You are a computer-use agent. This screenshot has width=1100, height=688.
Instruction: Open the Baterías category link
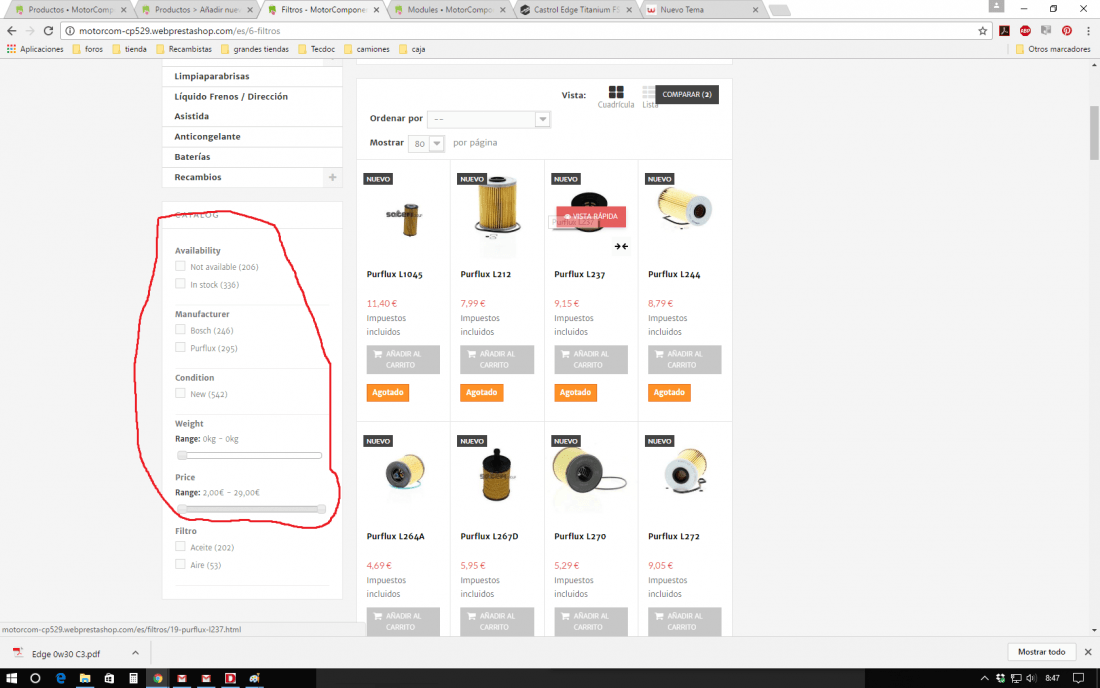pyautogui.click(x=192, y=157)
